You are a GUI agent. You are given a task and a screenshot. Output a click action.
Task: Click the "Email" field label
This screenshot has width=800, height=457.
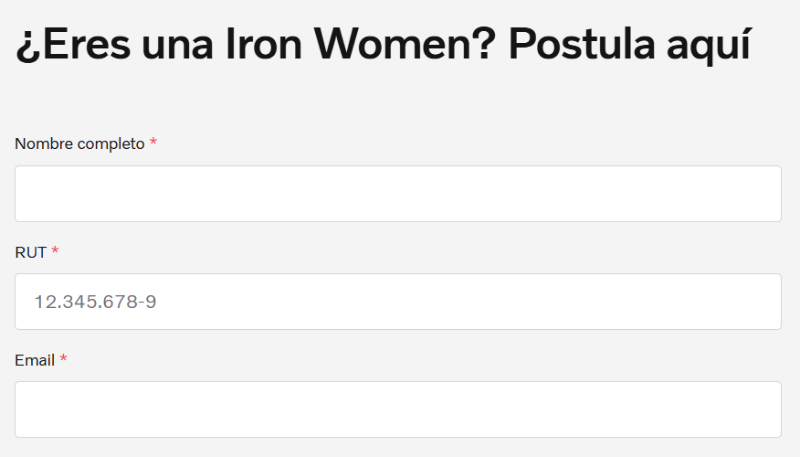tap(34, 360)
